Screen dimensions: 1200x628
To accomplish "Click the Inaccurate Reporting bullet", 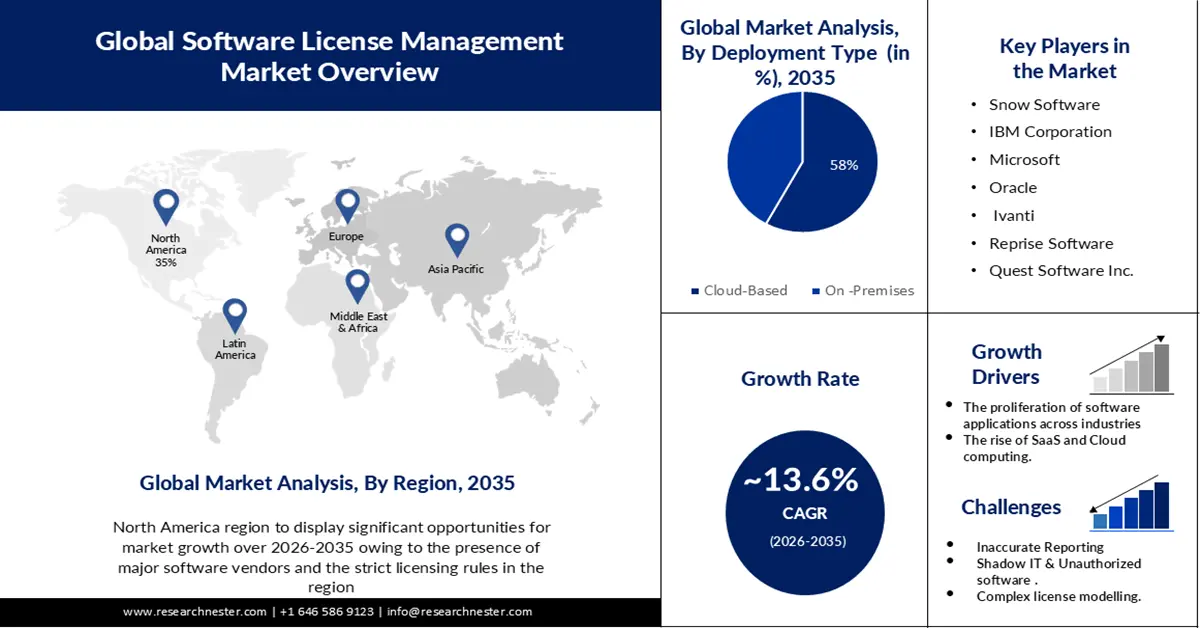I will pyautogui.click(x=1040, y=547).
